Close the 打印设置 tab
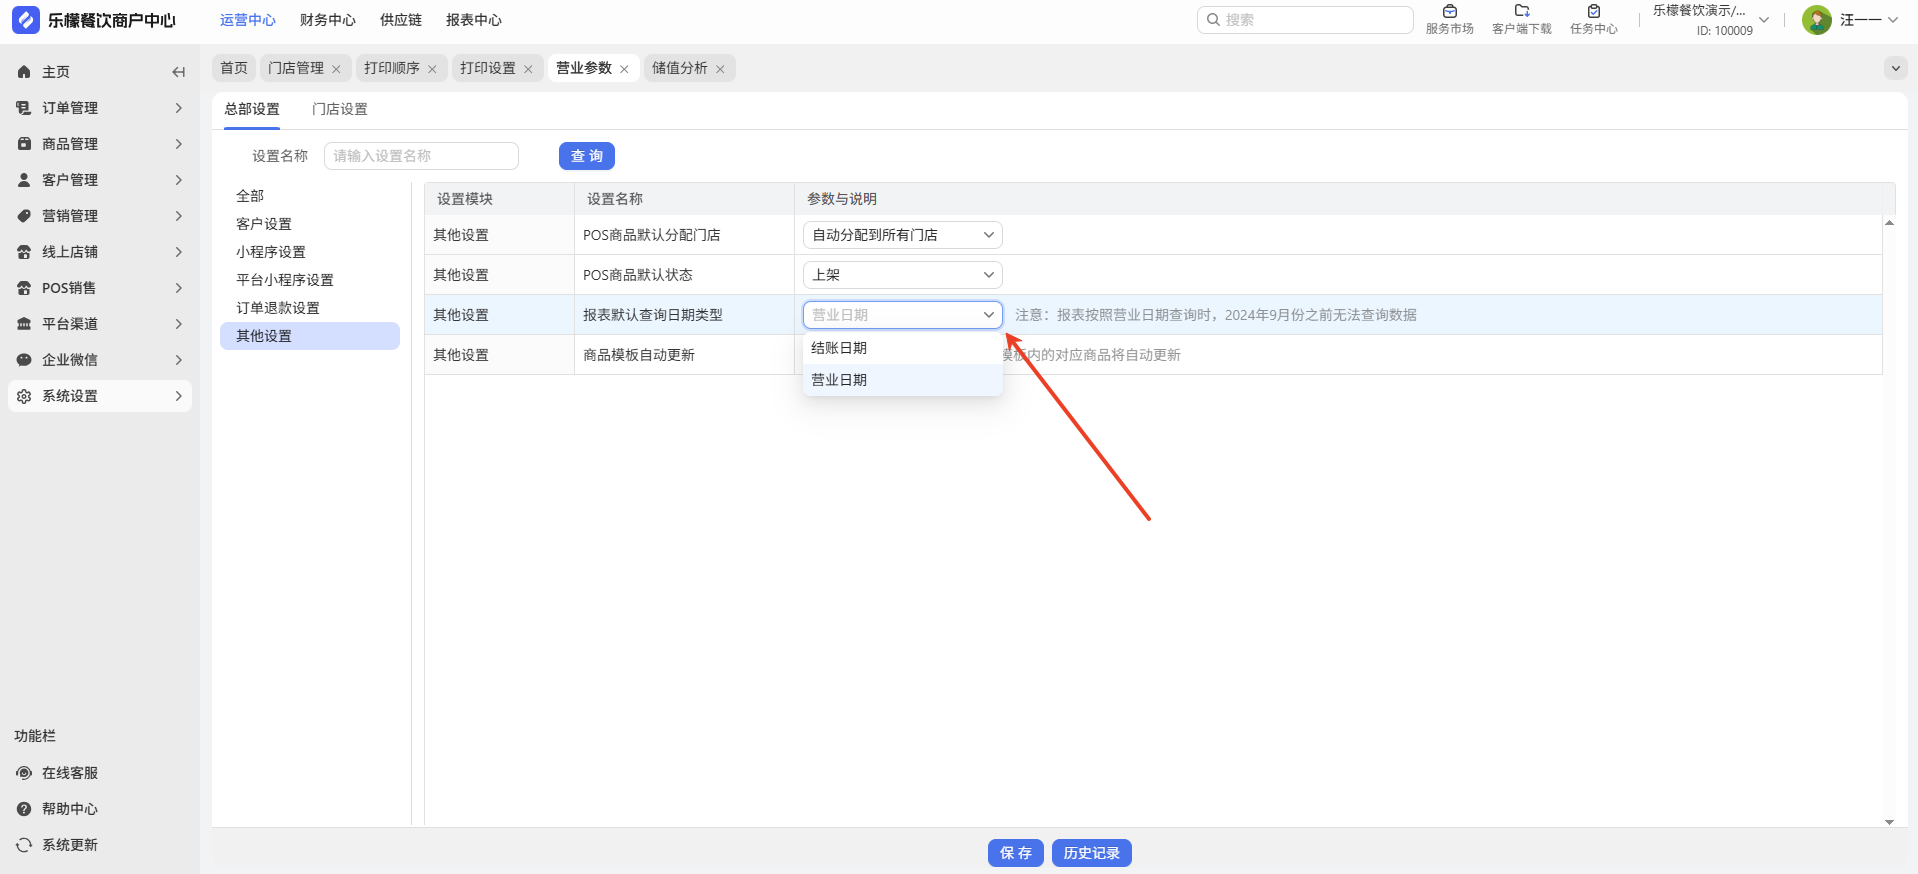 tap(528, 69)
